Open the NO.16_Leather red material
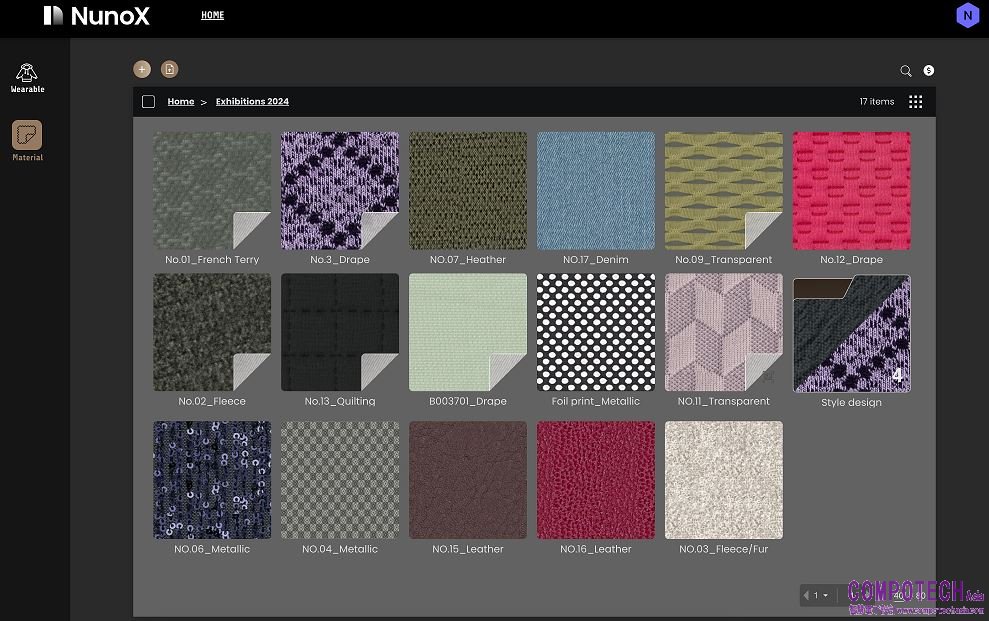 [596, 480]
